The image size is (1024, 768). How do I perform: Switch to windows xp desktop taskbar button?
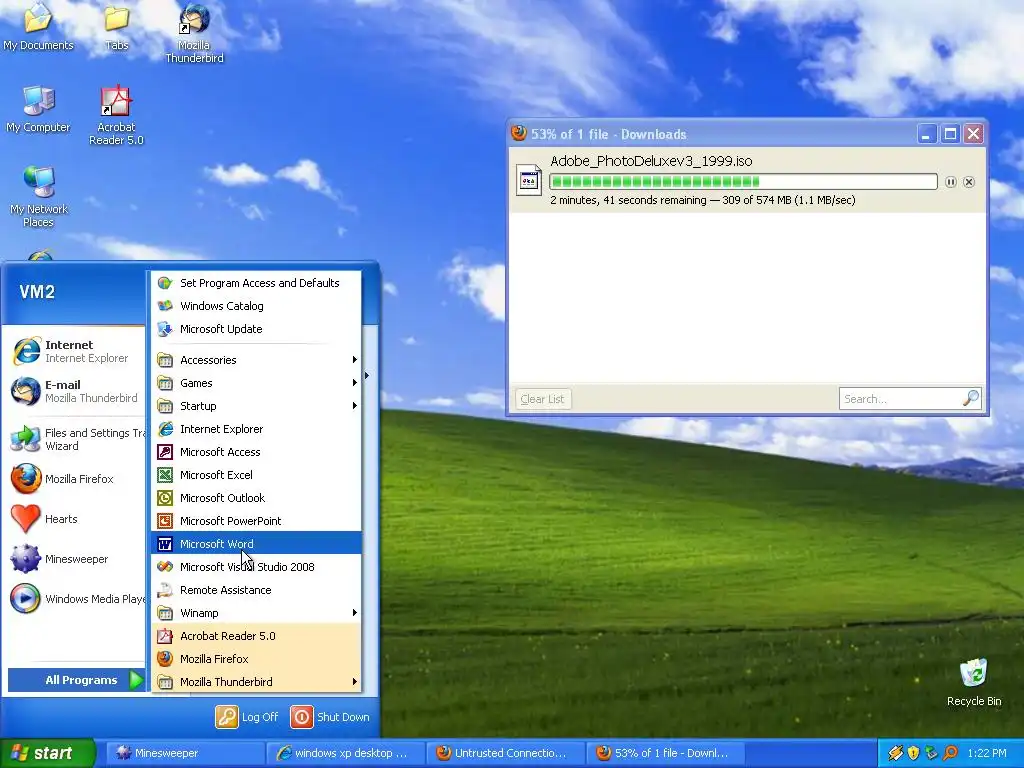tap(345, 753)
